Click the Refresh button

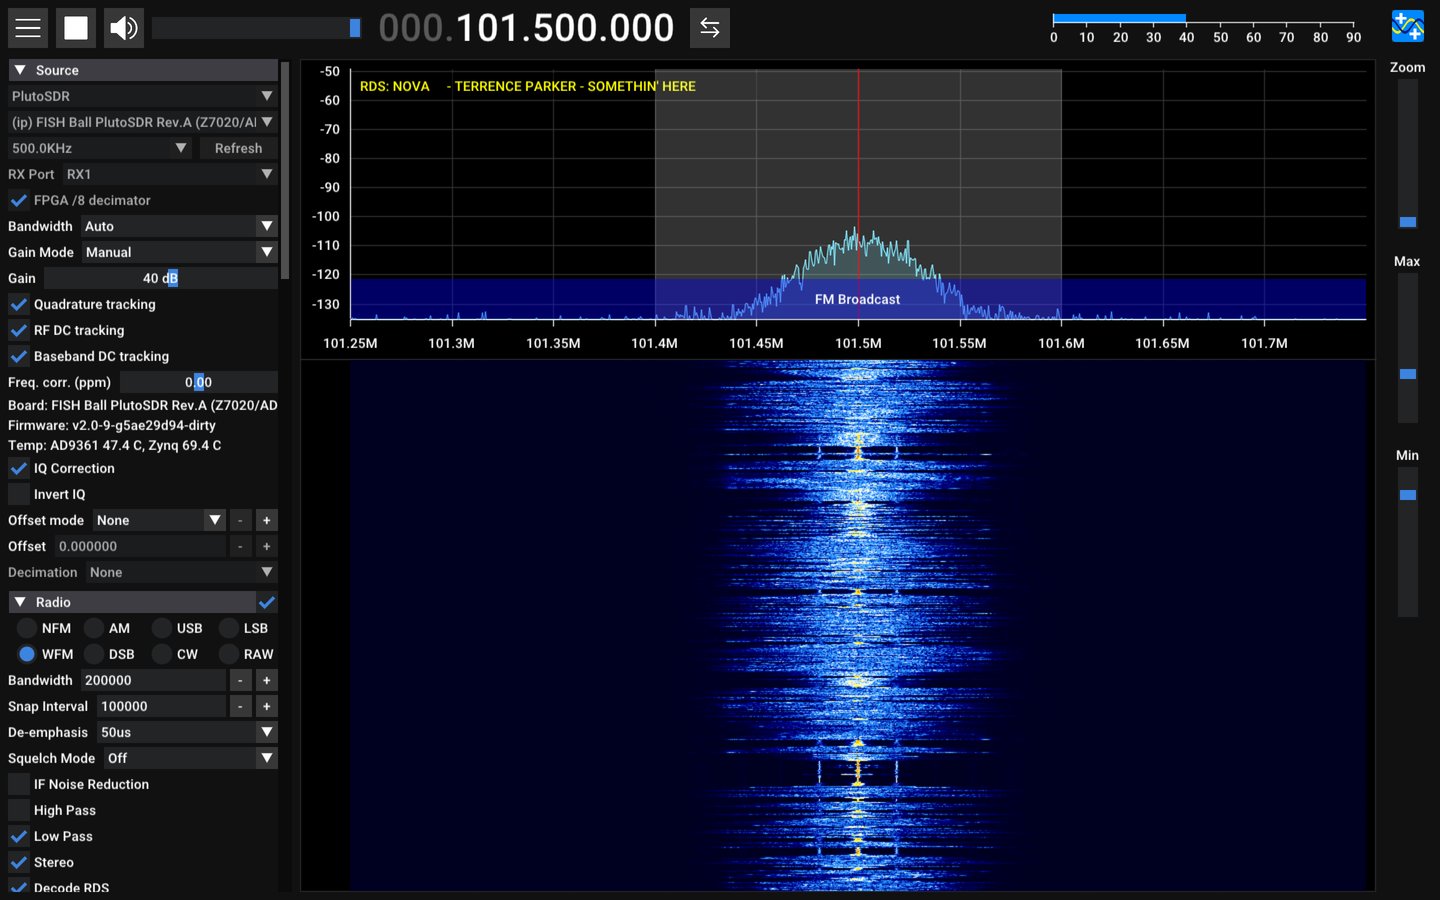pyautogui.click(x=238, y=148)
